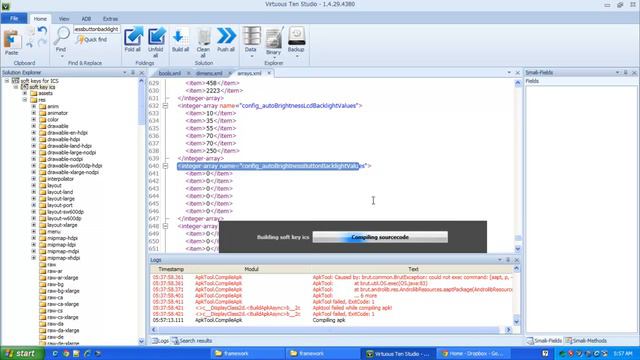Click the Push all icon

pyautogui.click(x=226, y=36)
